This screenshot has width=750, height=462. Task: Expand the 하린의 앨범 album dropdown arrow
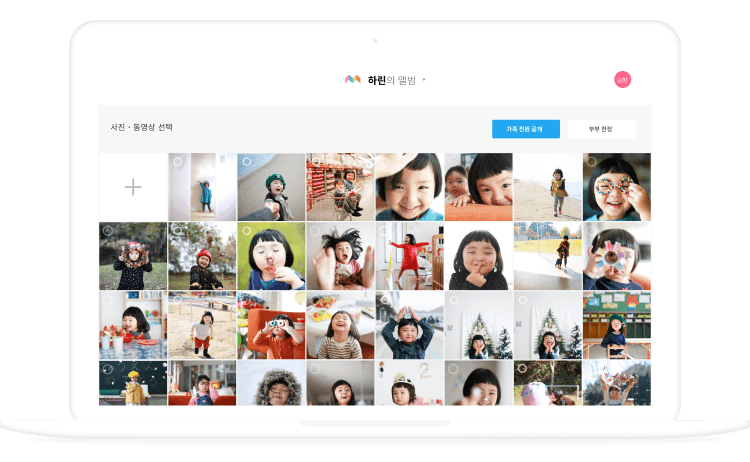[424, 80]
